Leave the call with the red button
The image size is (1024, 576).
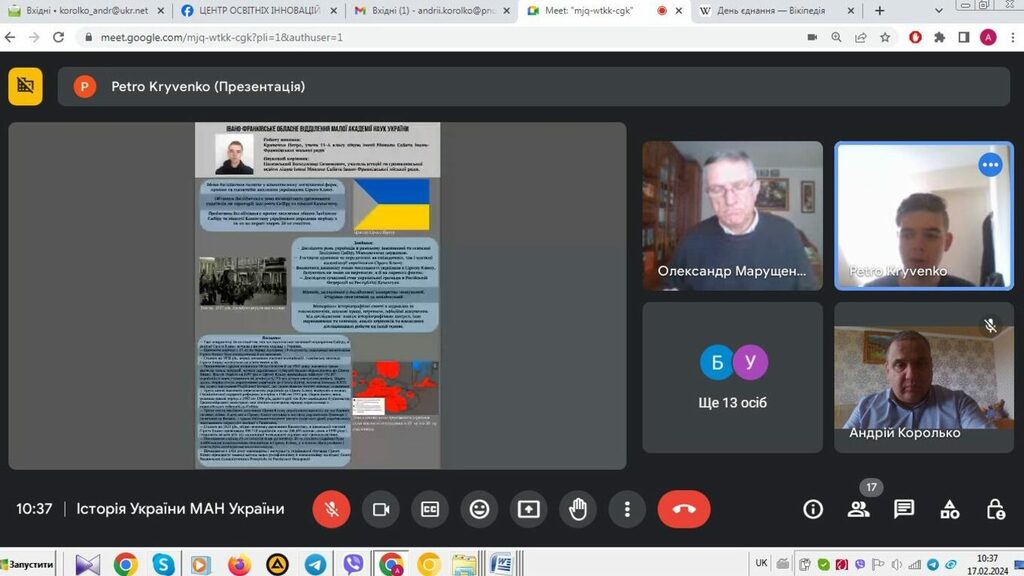684,509
